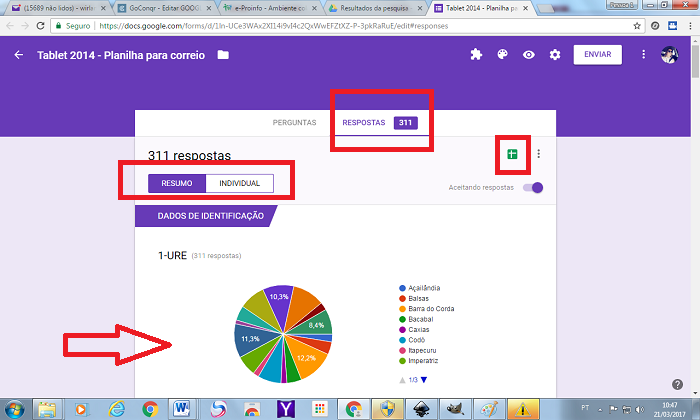Click the preview eye icon
Screen dimensions: 700x420
tap(529, 55)
